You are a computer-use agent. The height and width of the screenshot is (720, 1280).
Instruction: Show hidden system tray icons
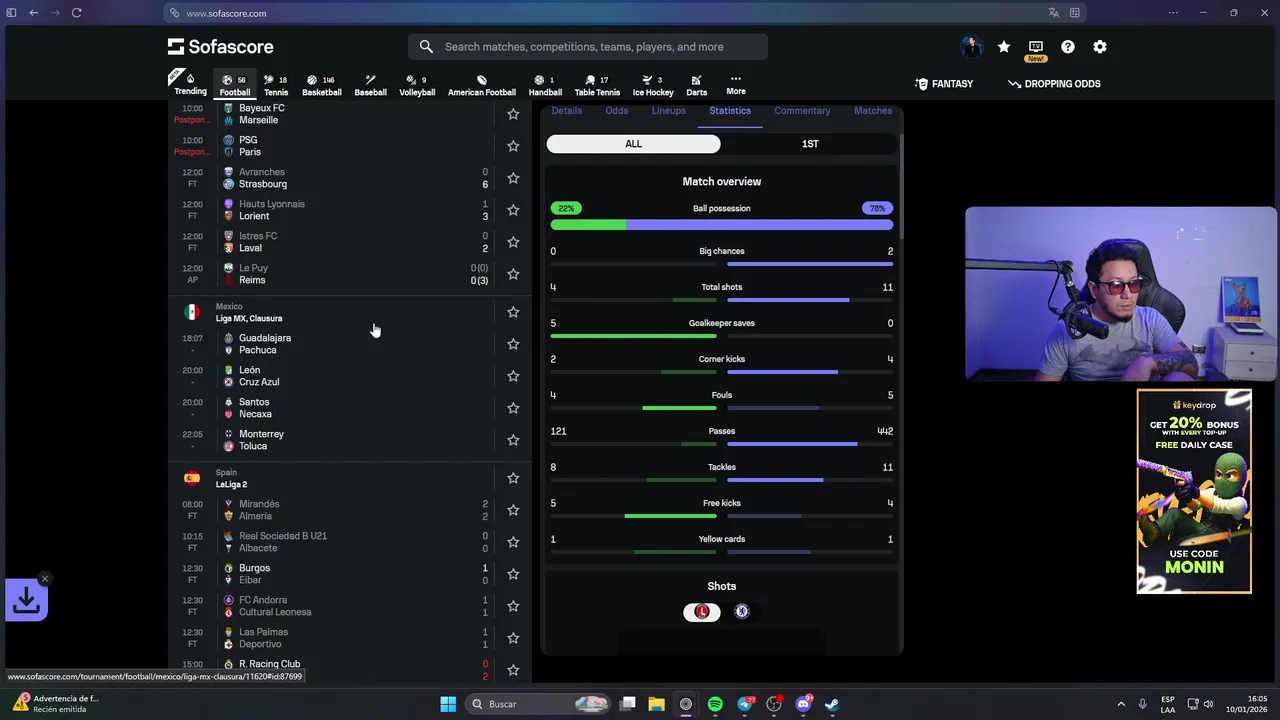tap(1121, 704)
